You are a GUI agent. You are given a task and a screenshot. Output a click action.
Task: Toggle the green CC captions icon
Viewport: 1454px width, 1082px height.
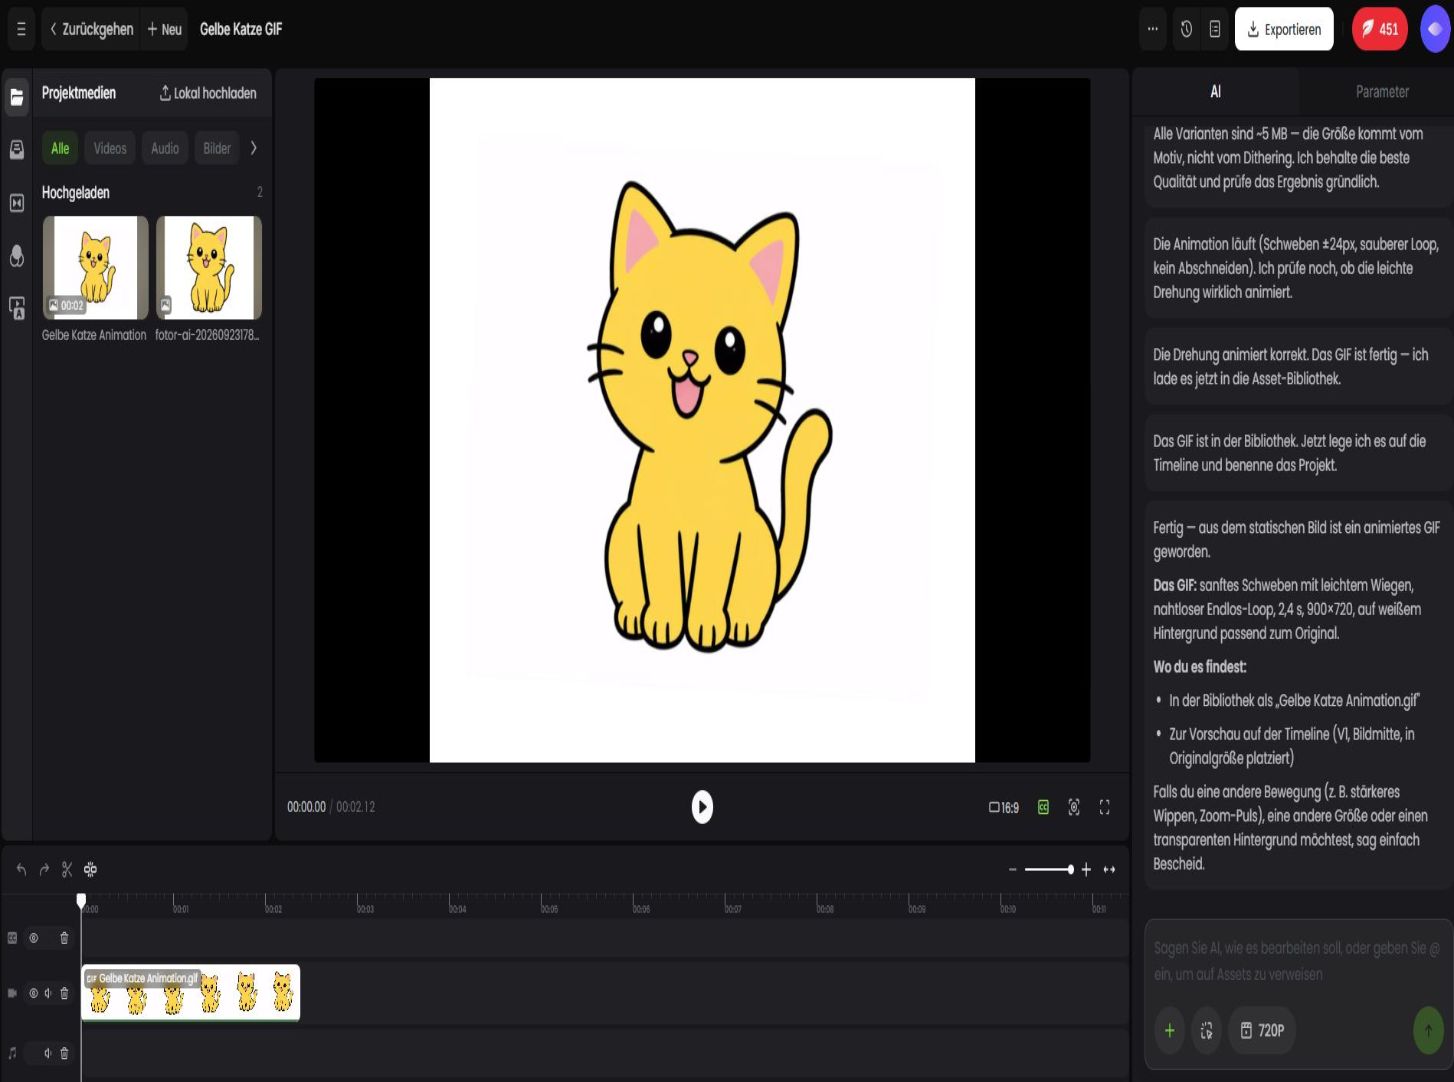click(x=1043, y=807)
